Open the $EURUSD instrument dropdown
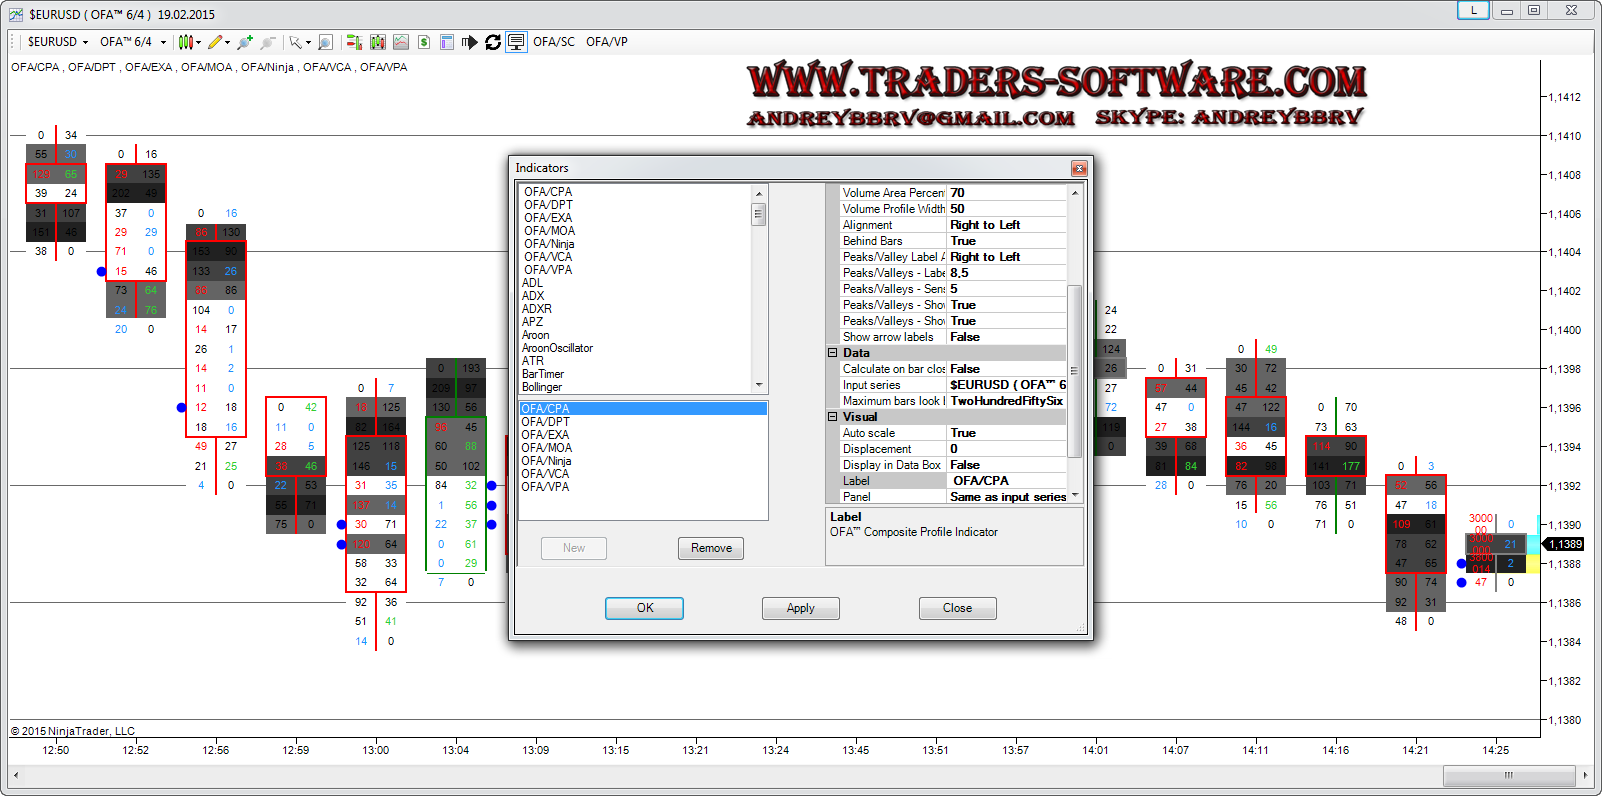 pos(57,42)
